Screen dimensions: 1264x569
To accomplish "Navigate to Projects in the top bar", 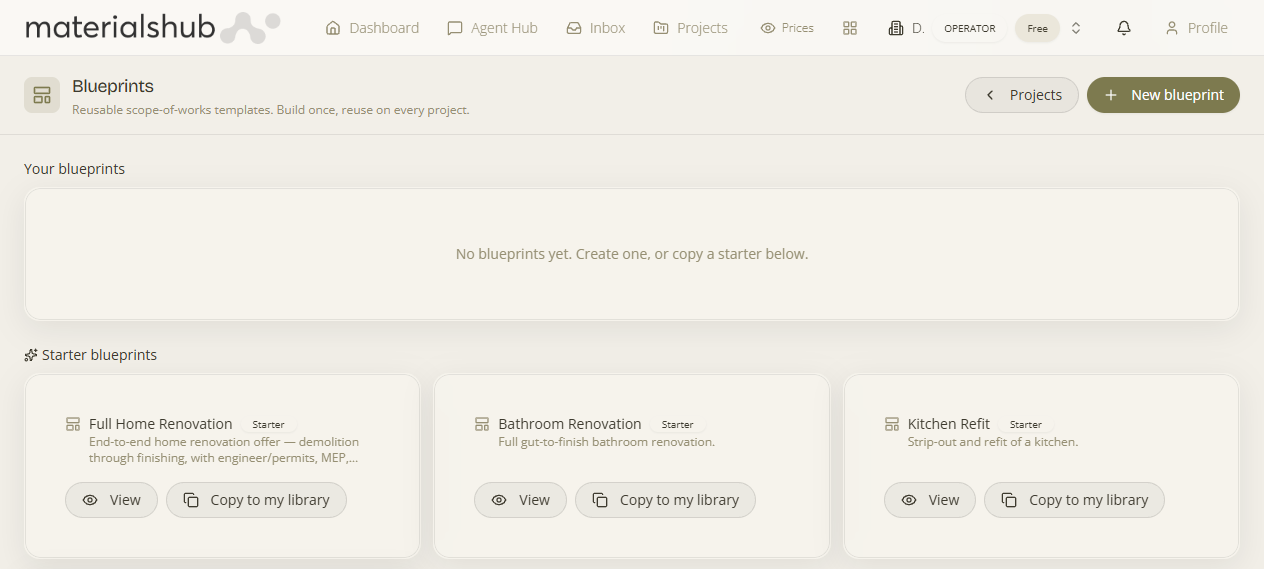I will tap(690, 28).
